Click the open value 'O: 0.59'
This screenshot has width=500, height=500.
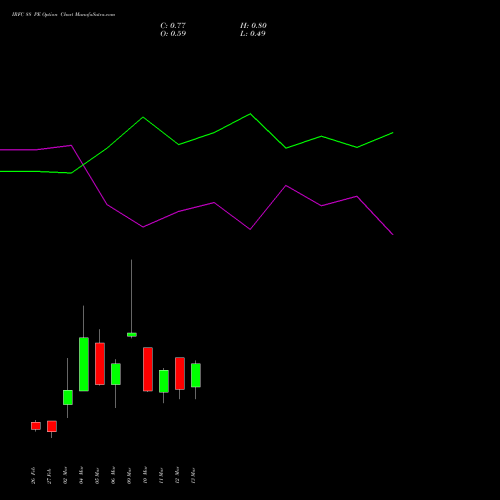(x=173, y=34)
